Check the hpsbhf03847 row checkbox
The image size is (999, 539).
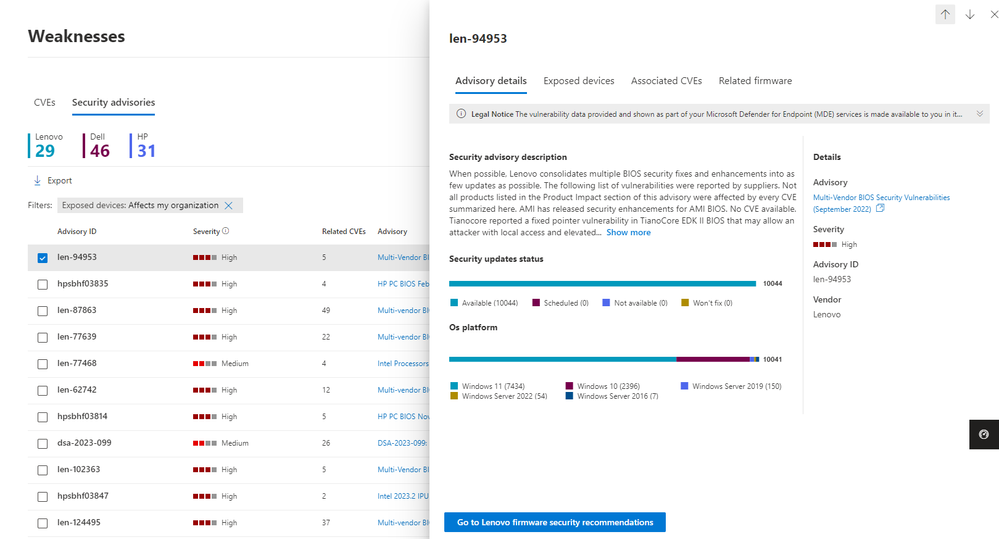tap(43, 497)
